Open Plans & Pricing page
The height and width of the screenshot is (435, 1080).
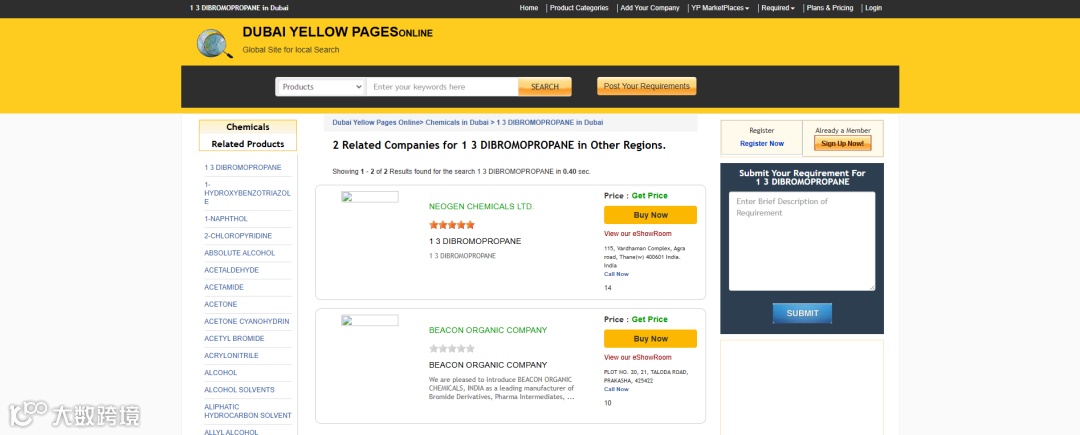click(x=829, y=8)
